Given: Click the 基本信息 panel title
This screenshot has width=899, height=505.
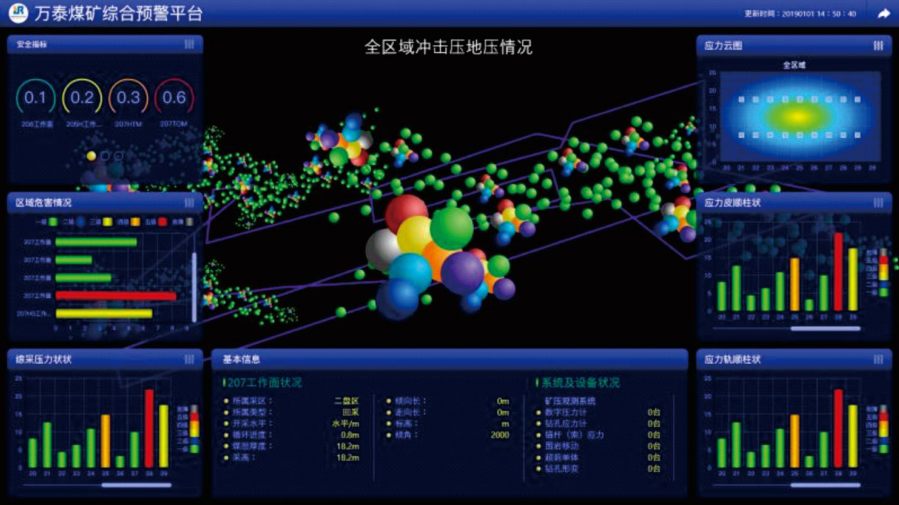Looking at the screenshot, I should 241,359.
